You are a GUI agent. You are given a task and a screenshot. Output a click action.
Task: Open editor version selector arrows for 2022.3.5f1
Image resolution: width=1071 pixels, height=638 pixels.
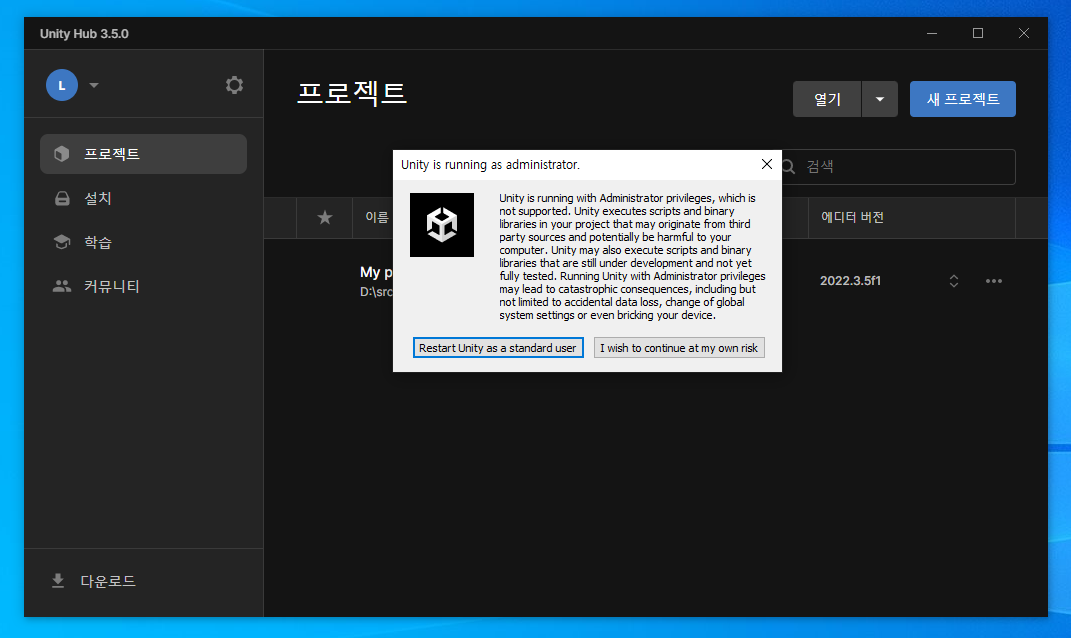point(954,281)
